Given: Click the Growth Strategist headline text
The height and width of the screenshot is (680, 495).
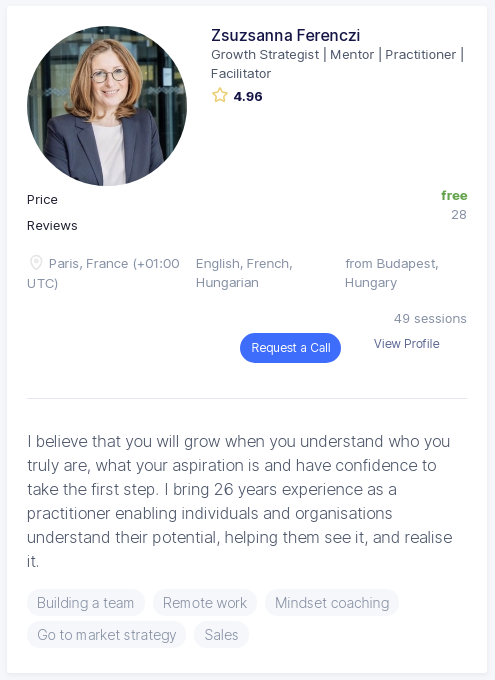Looking at the screenshot, I should click(338, 64).
